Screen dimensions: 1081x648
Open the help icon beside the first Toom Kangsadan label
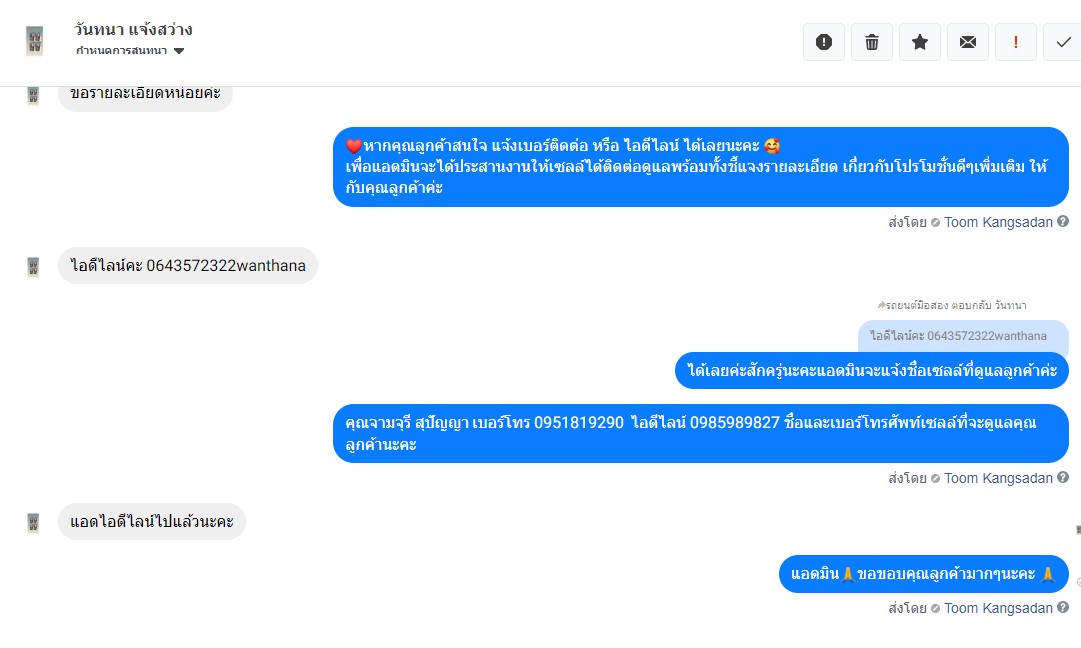pos(1063,221)
